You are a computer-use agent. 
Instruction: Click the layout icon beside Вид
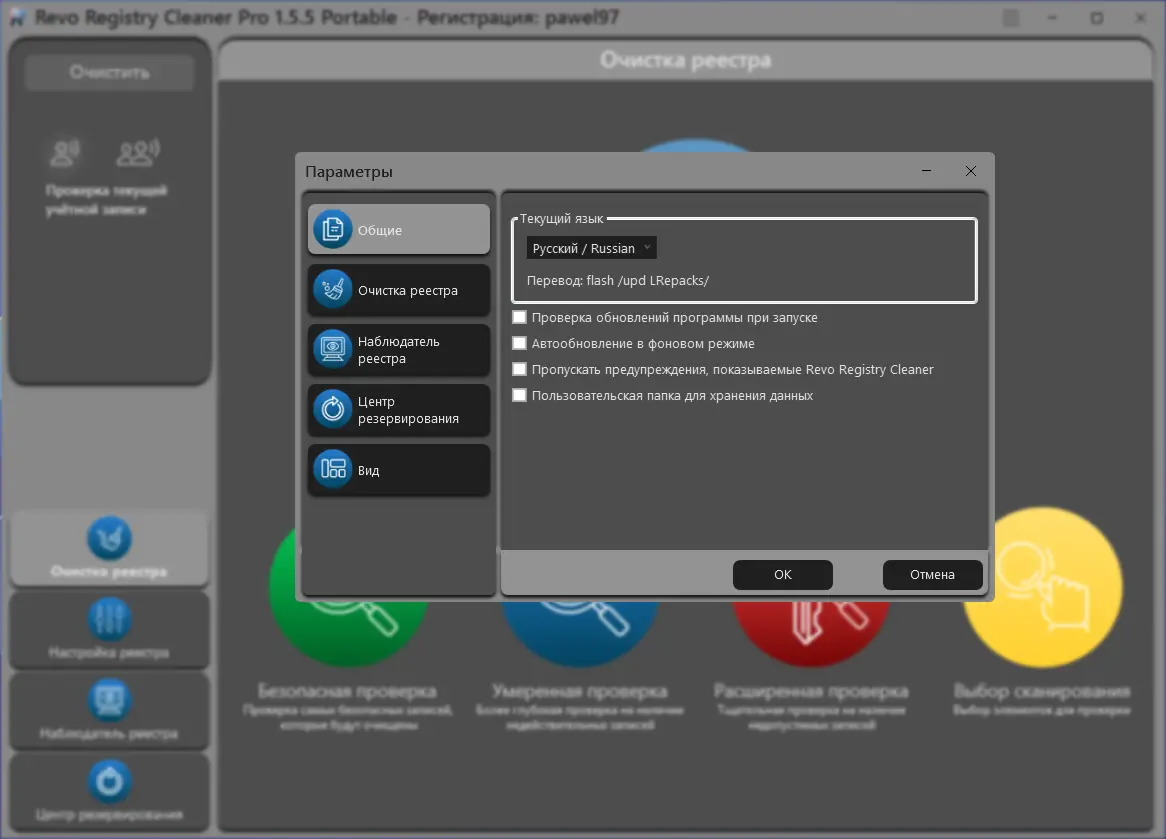332,469
